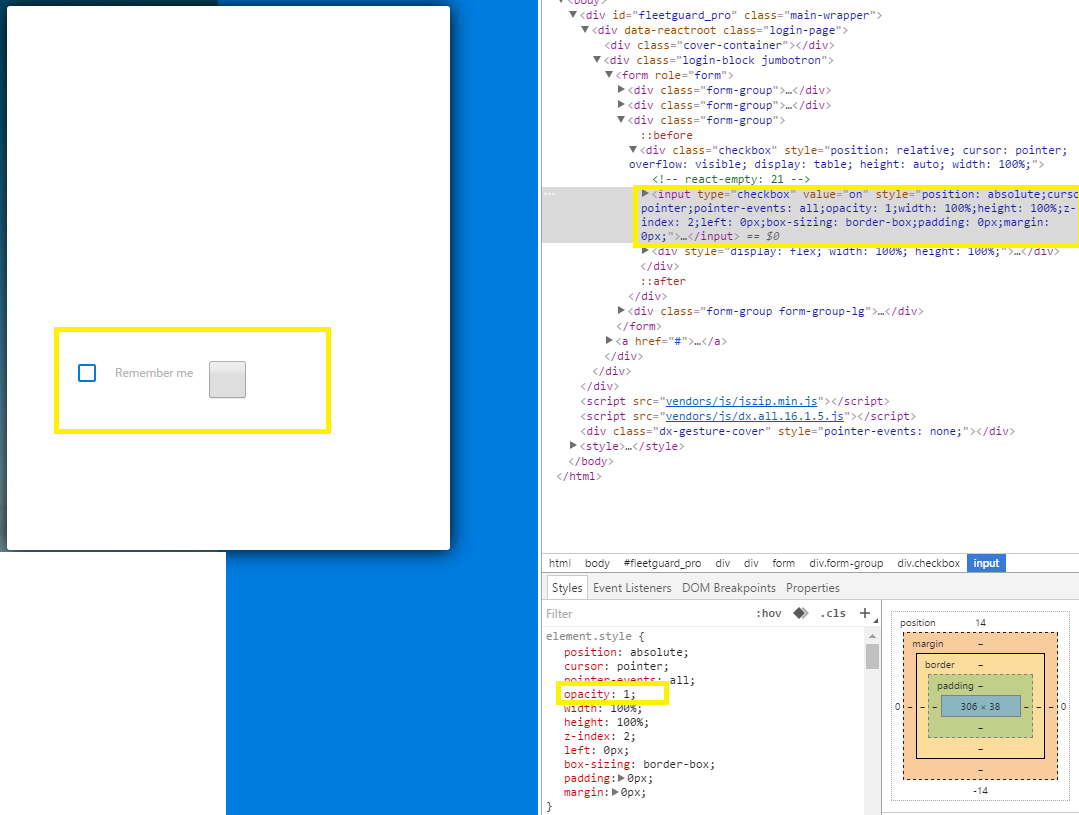Collapse the fleetguard_pro main-wrapper div
The width and height of the screenshot is (1079, 815).
tap(573, 14)
